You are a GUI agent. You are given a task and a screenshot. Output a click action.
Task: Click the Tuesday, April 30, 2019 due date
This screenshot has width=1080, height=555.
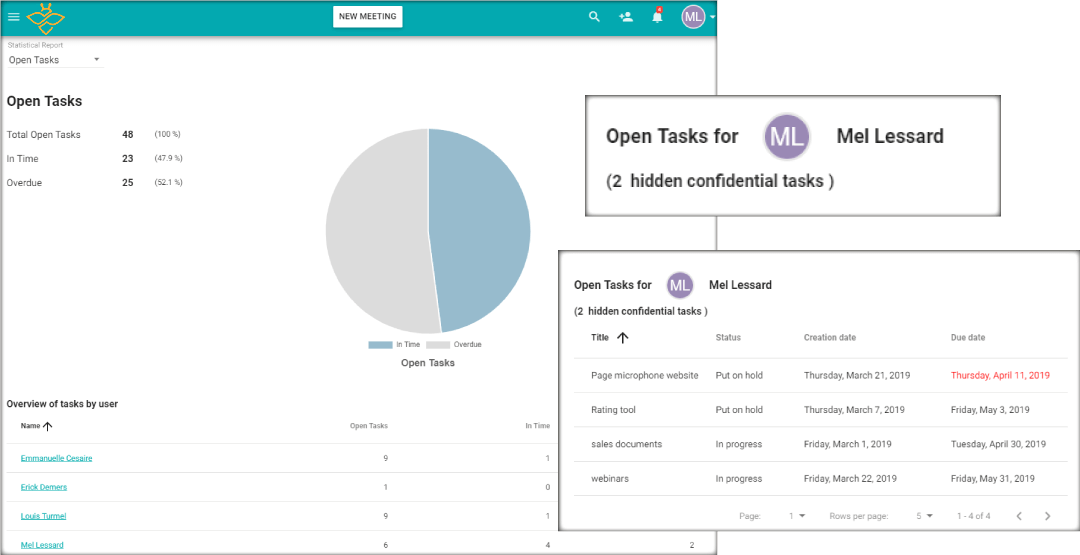998,444
